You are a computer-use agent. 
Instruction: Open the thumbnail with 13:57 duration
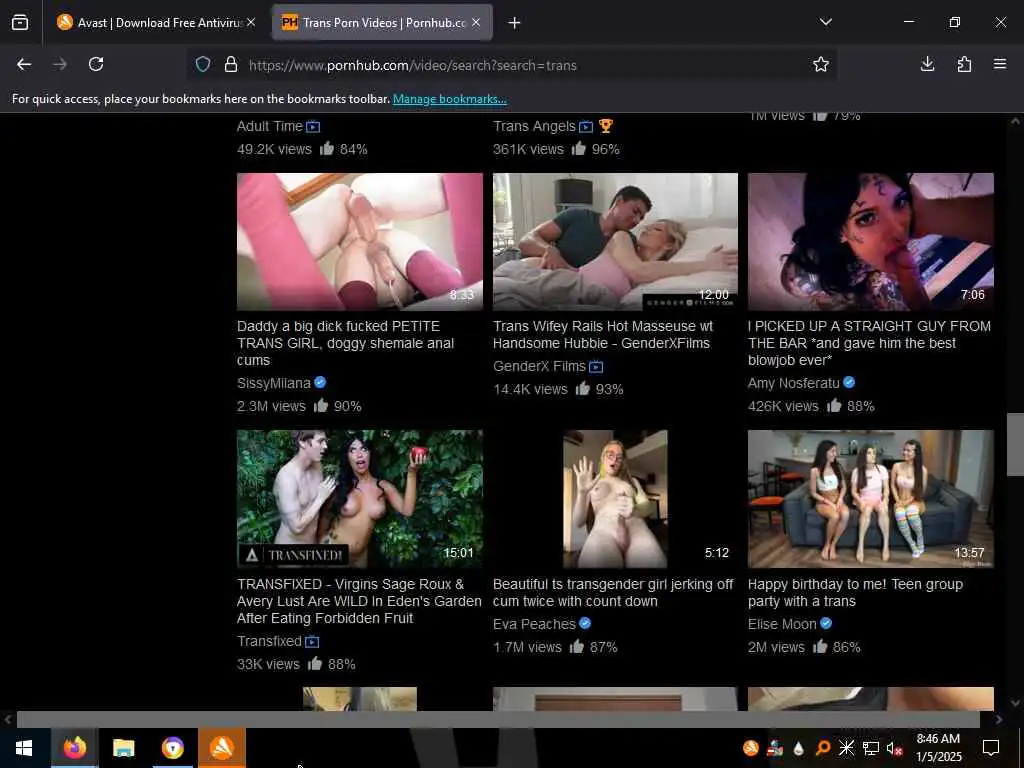coord(871,499)
